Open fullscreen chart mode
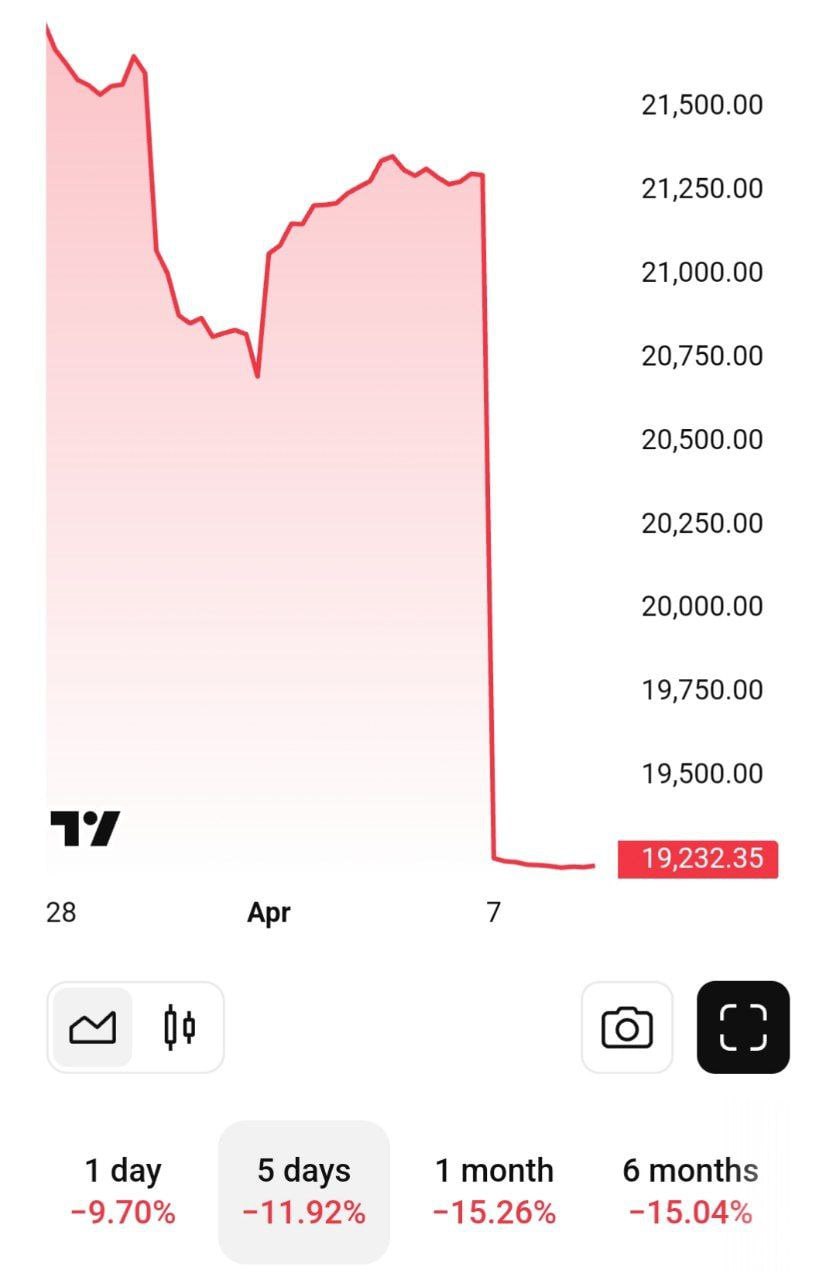Viewport: 836px width, 1280px height. tap(743, 1027)
